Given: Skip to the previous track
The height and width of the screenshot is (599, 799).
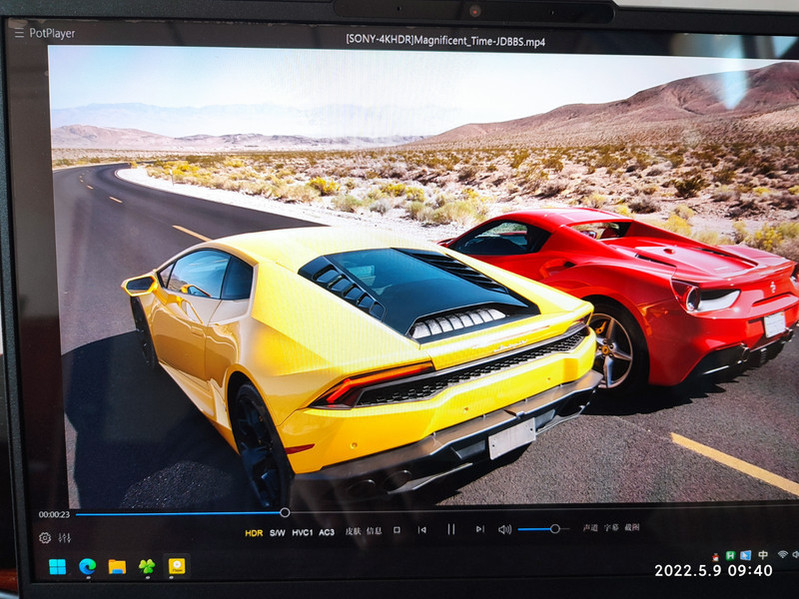Looking at the screenshot, I should pos(422,529).
